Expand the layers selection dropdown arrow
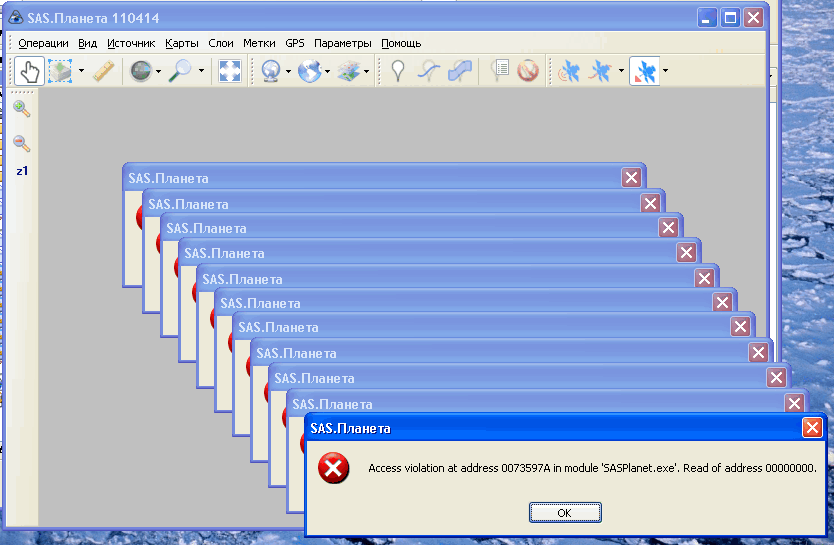The width and height of the screenshot is (834, 545). [x=367, y=71]
